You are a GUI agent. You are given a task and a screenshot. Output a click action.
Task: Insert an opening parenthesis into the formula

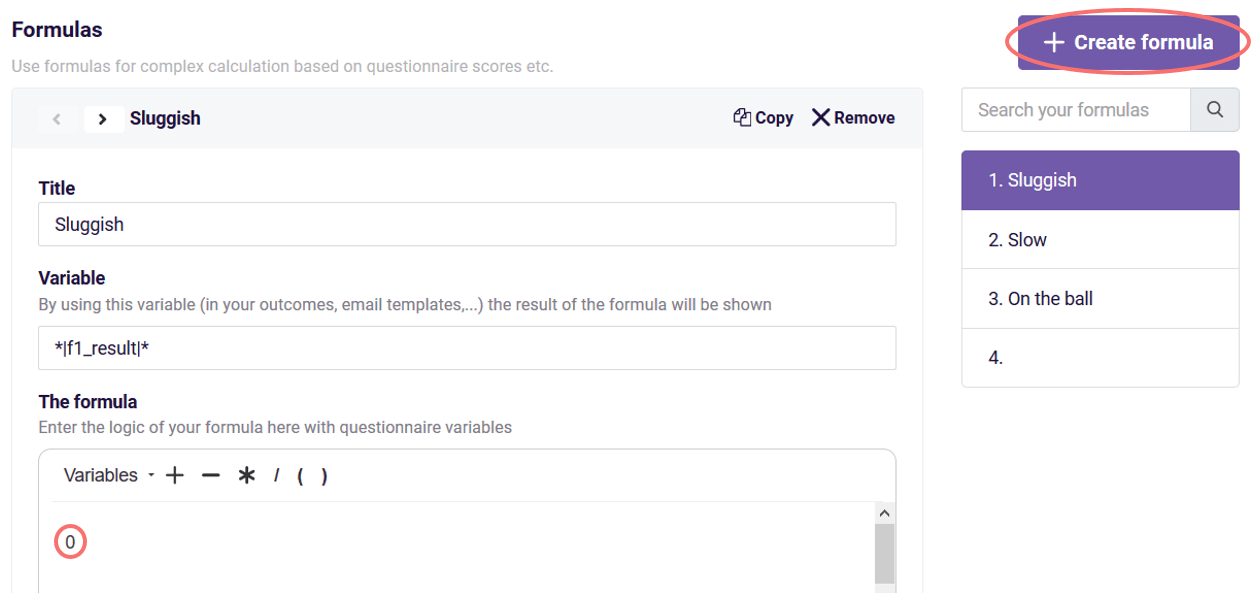coord(303,475)
